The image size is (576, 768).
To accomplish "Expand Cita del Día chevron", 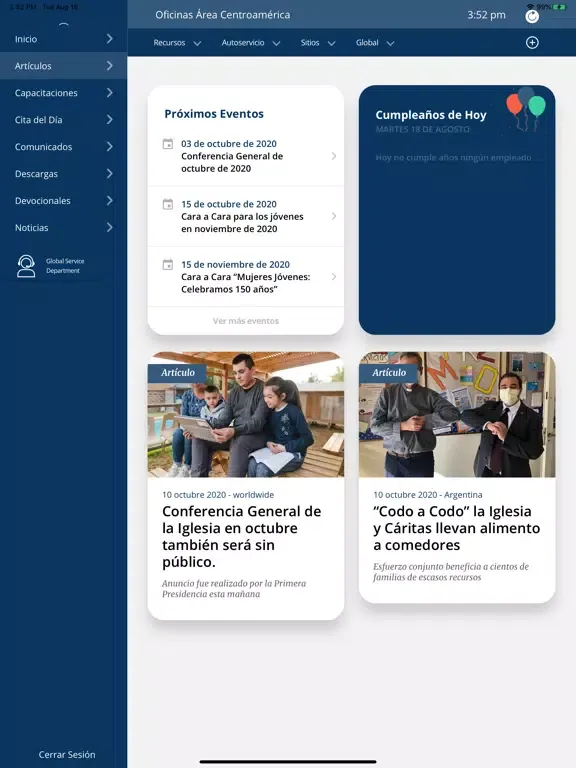I will click(110, 120).
